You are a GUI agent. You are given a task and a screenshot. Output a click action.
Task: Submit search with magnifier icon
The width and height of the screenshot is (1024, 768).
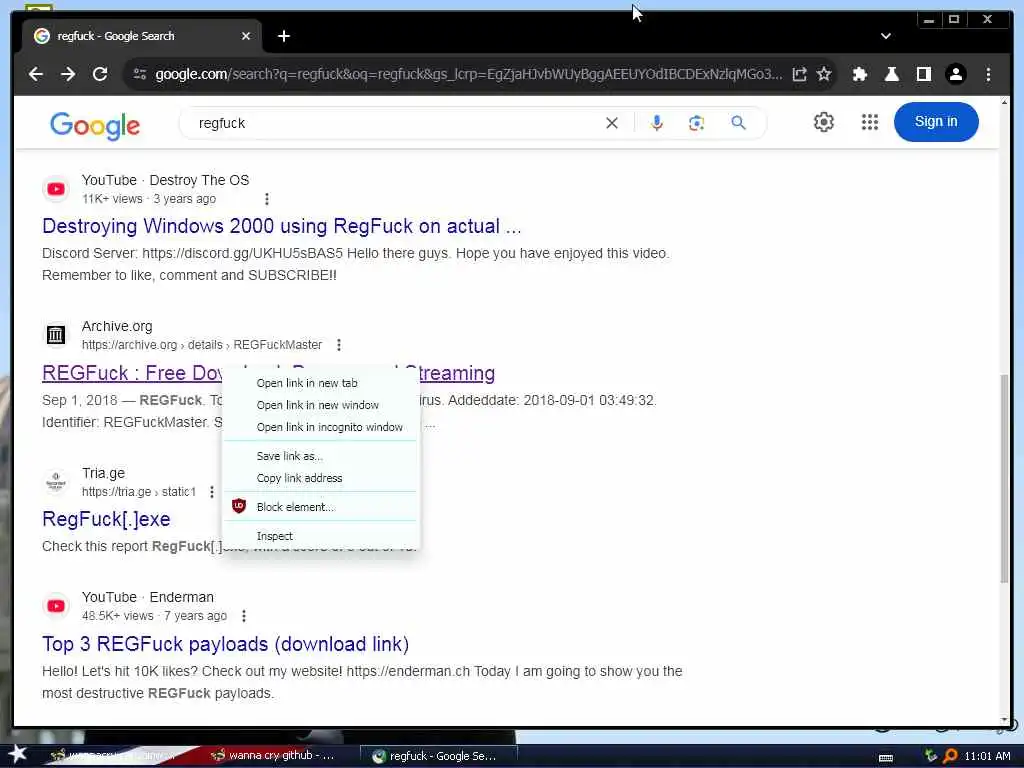[739, 123]
